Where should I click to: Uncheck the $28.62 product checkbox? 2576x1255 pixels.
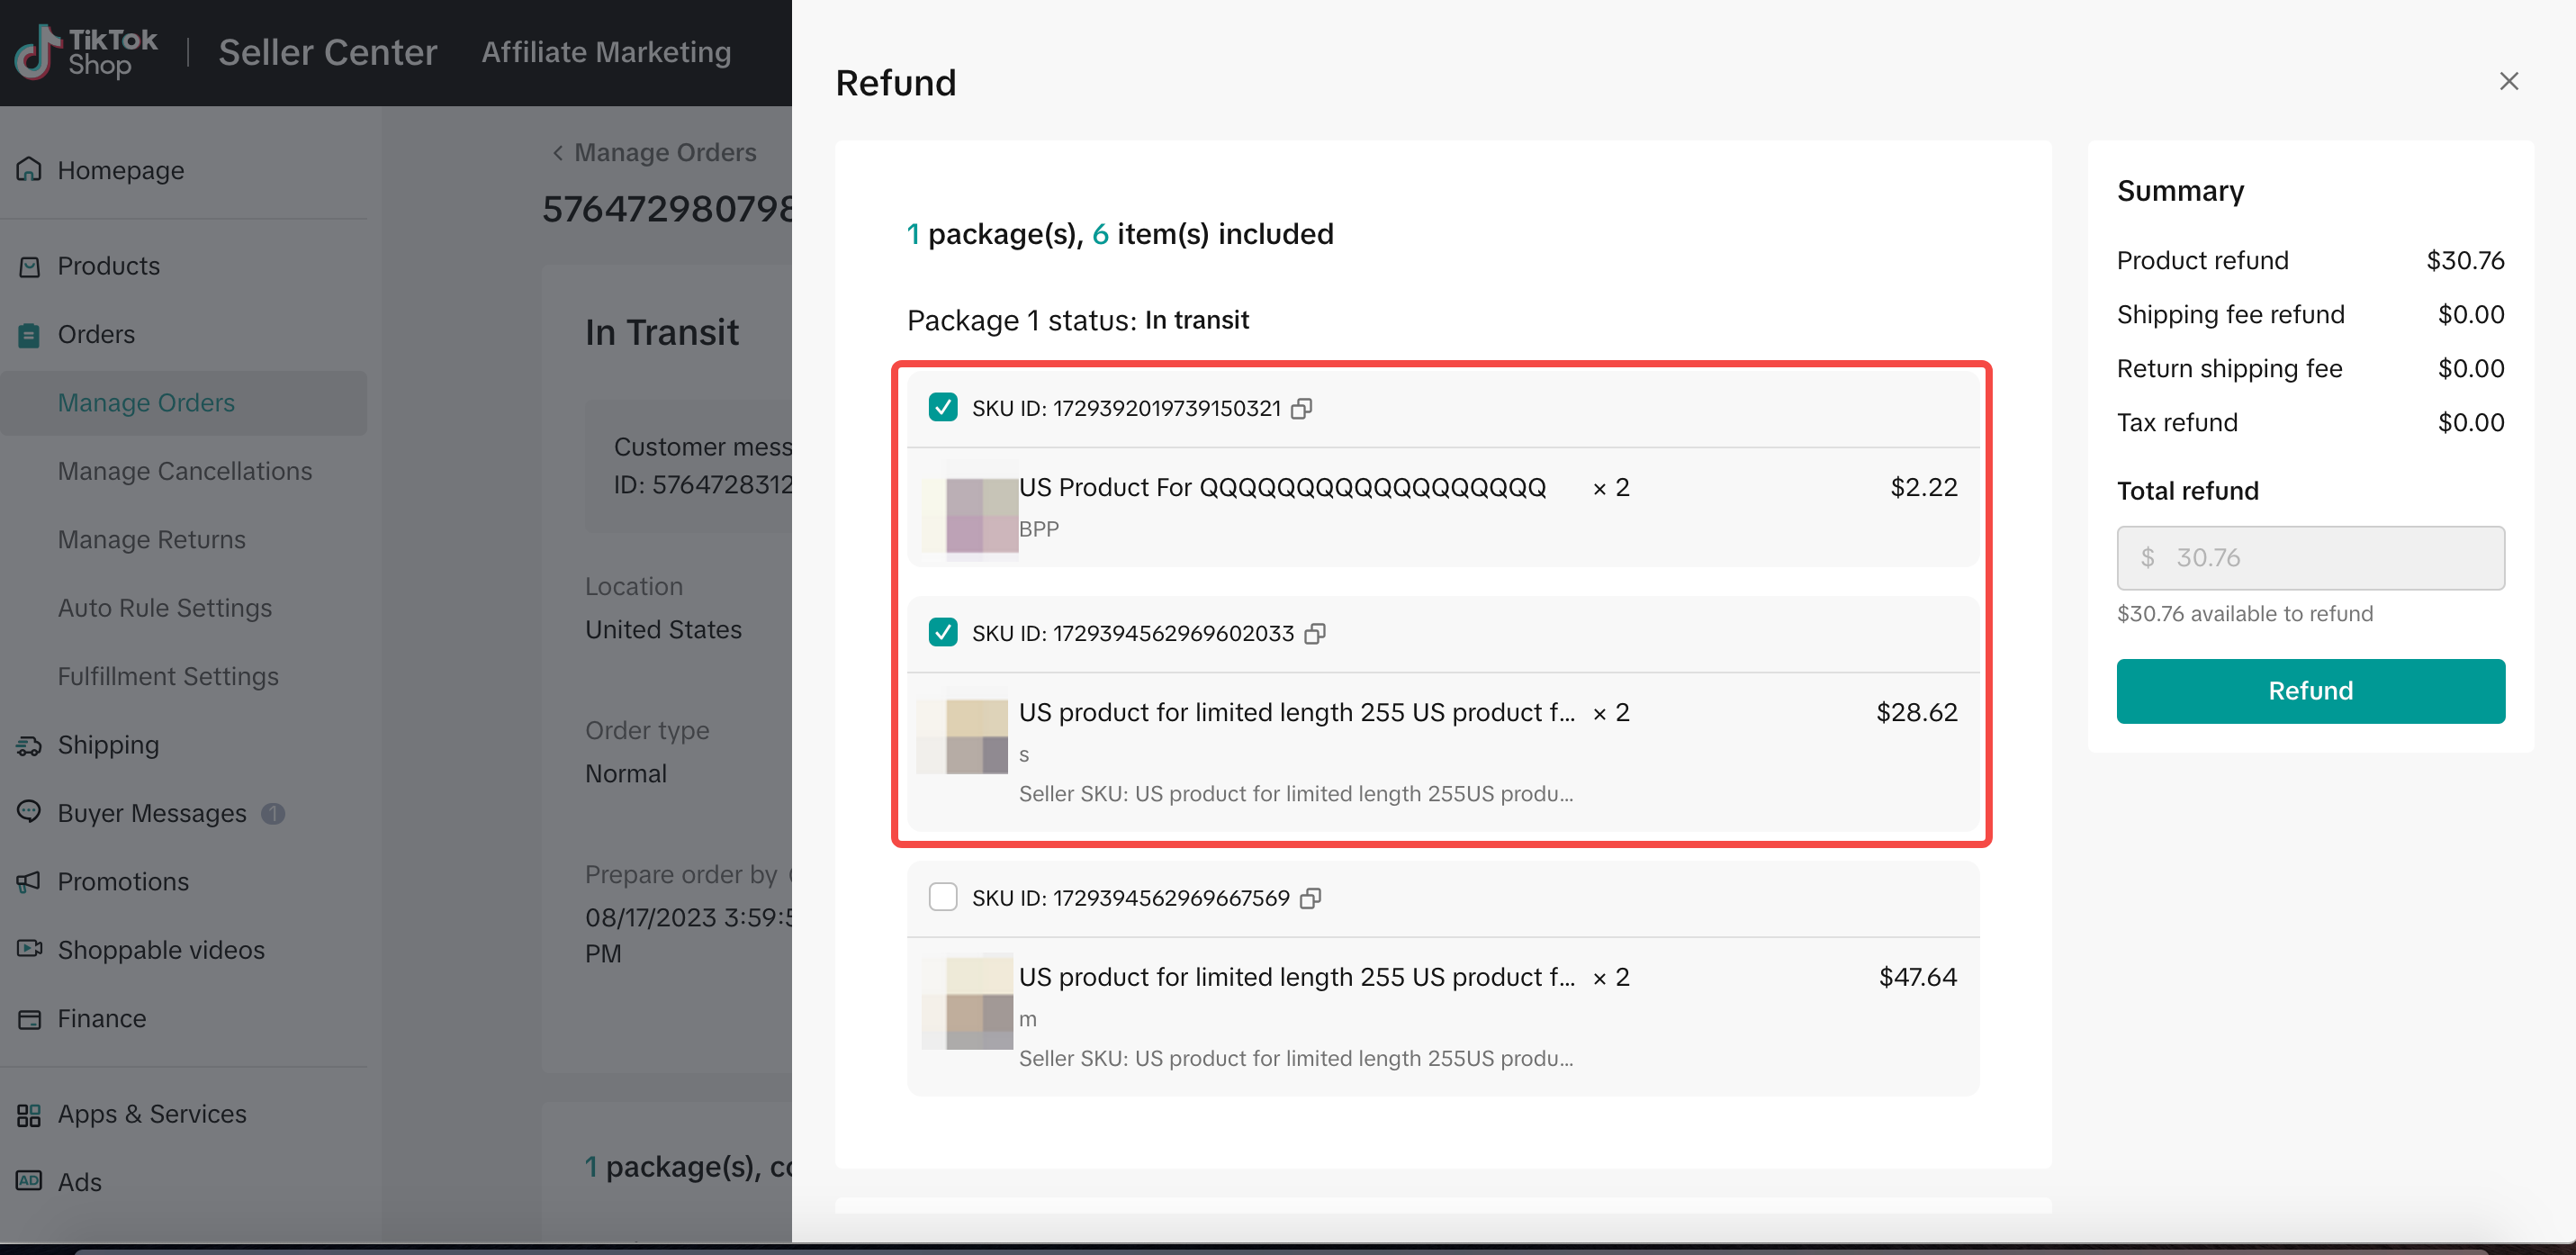click(942, 632)
